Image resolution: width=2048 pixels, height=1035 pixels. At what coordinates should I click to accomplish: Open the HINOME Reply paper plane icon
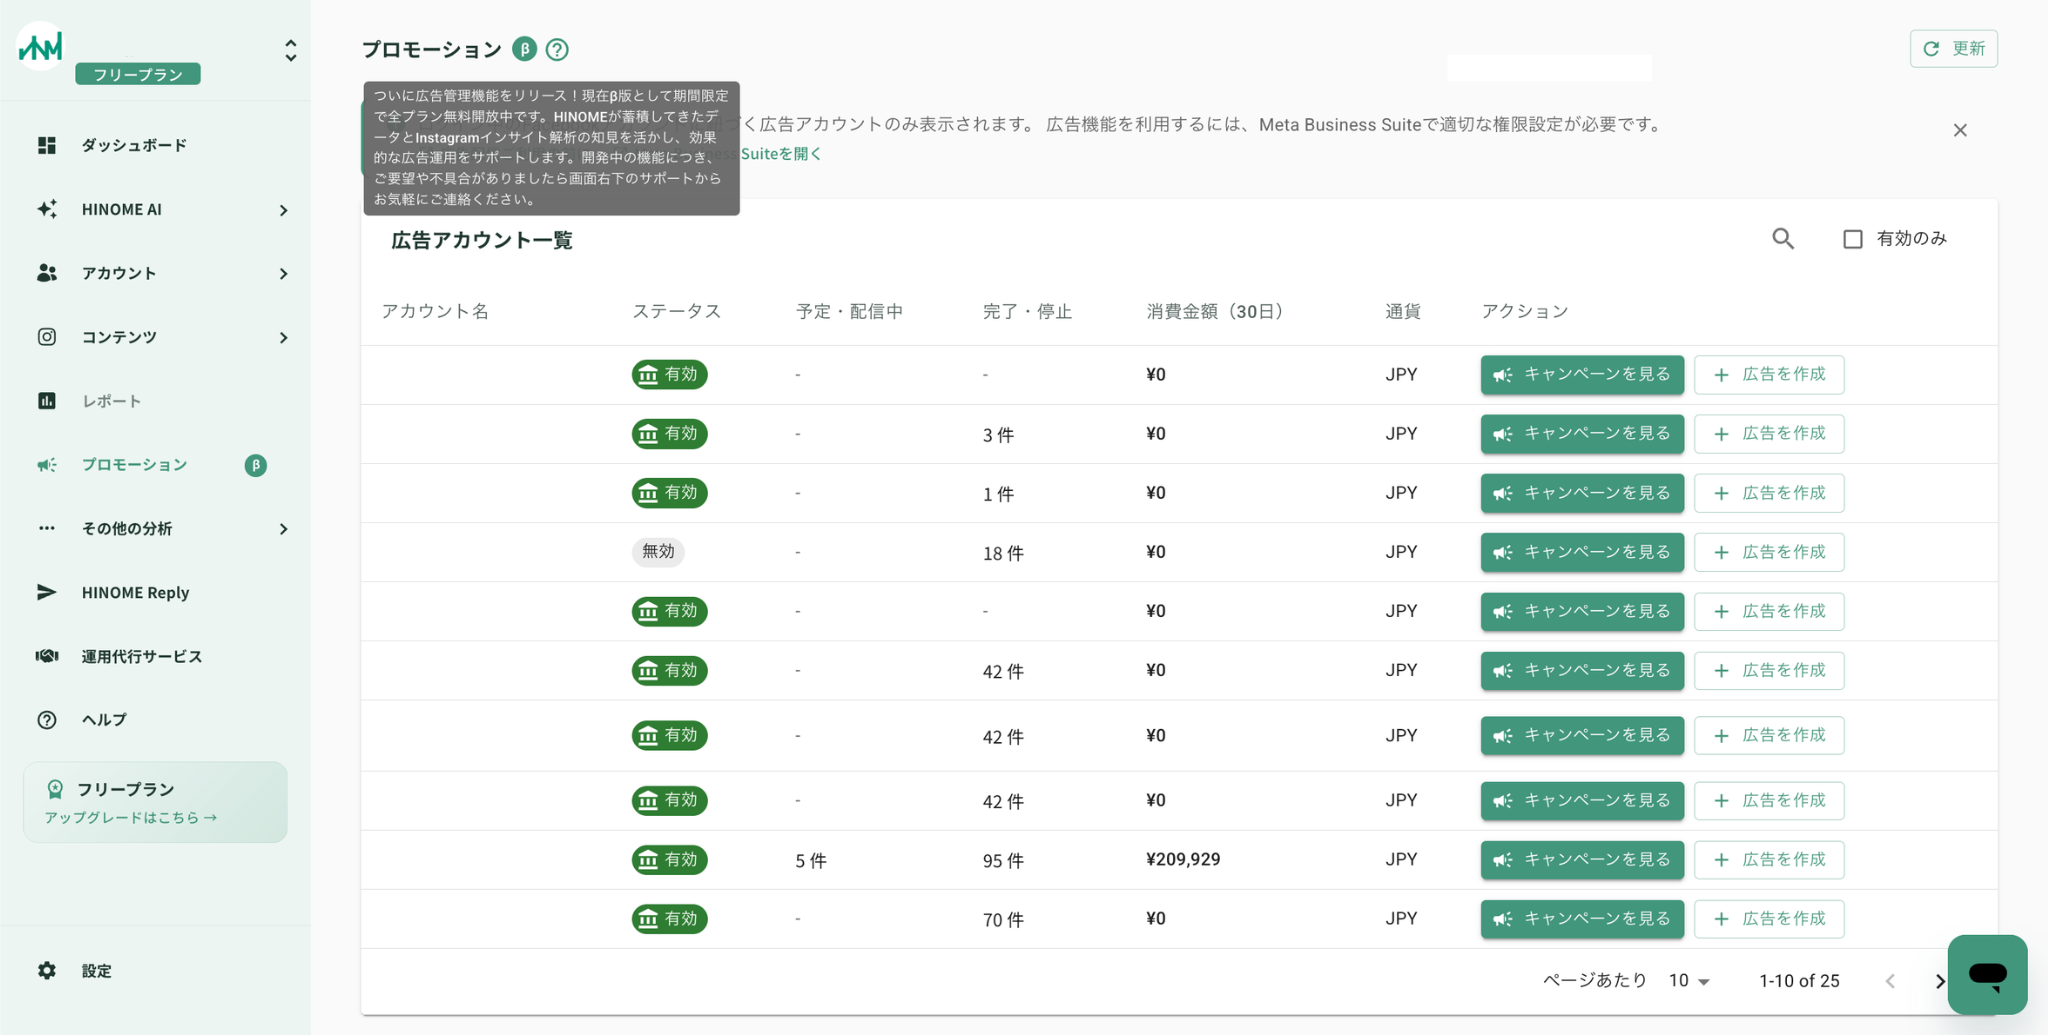tap(47, 592)
